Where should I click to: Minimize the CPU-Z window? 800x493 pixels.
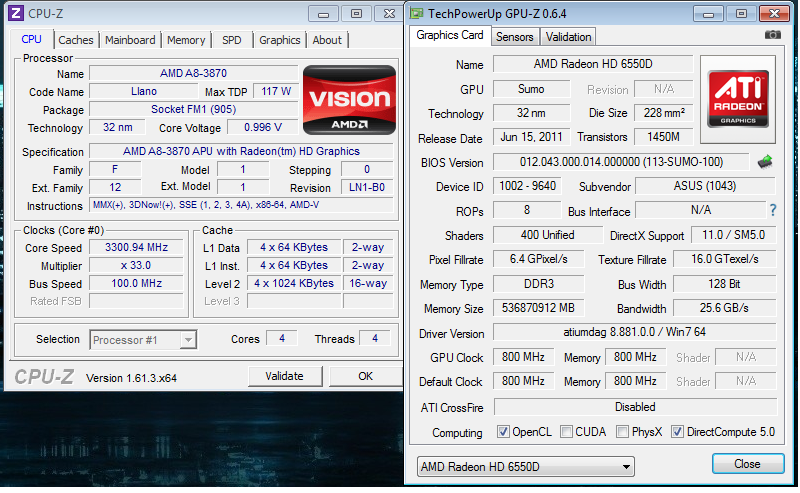pyautogui.click(x=323, y=14)
